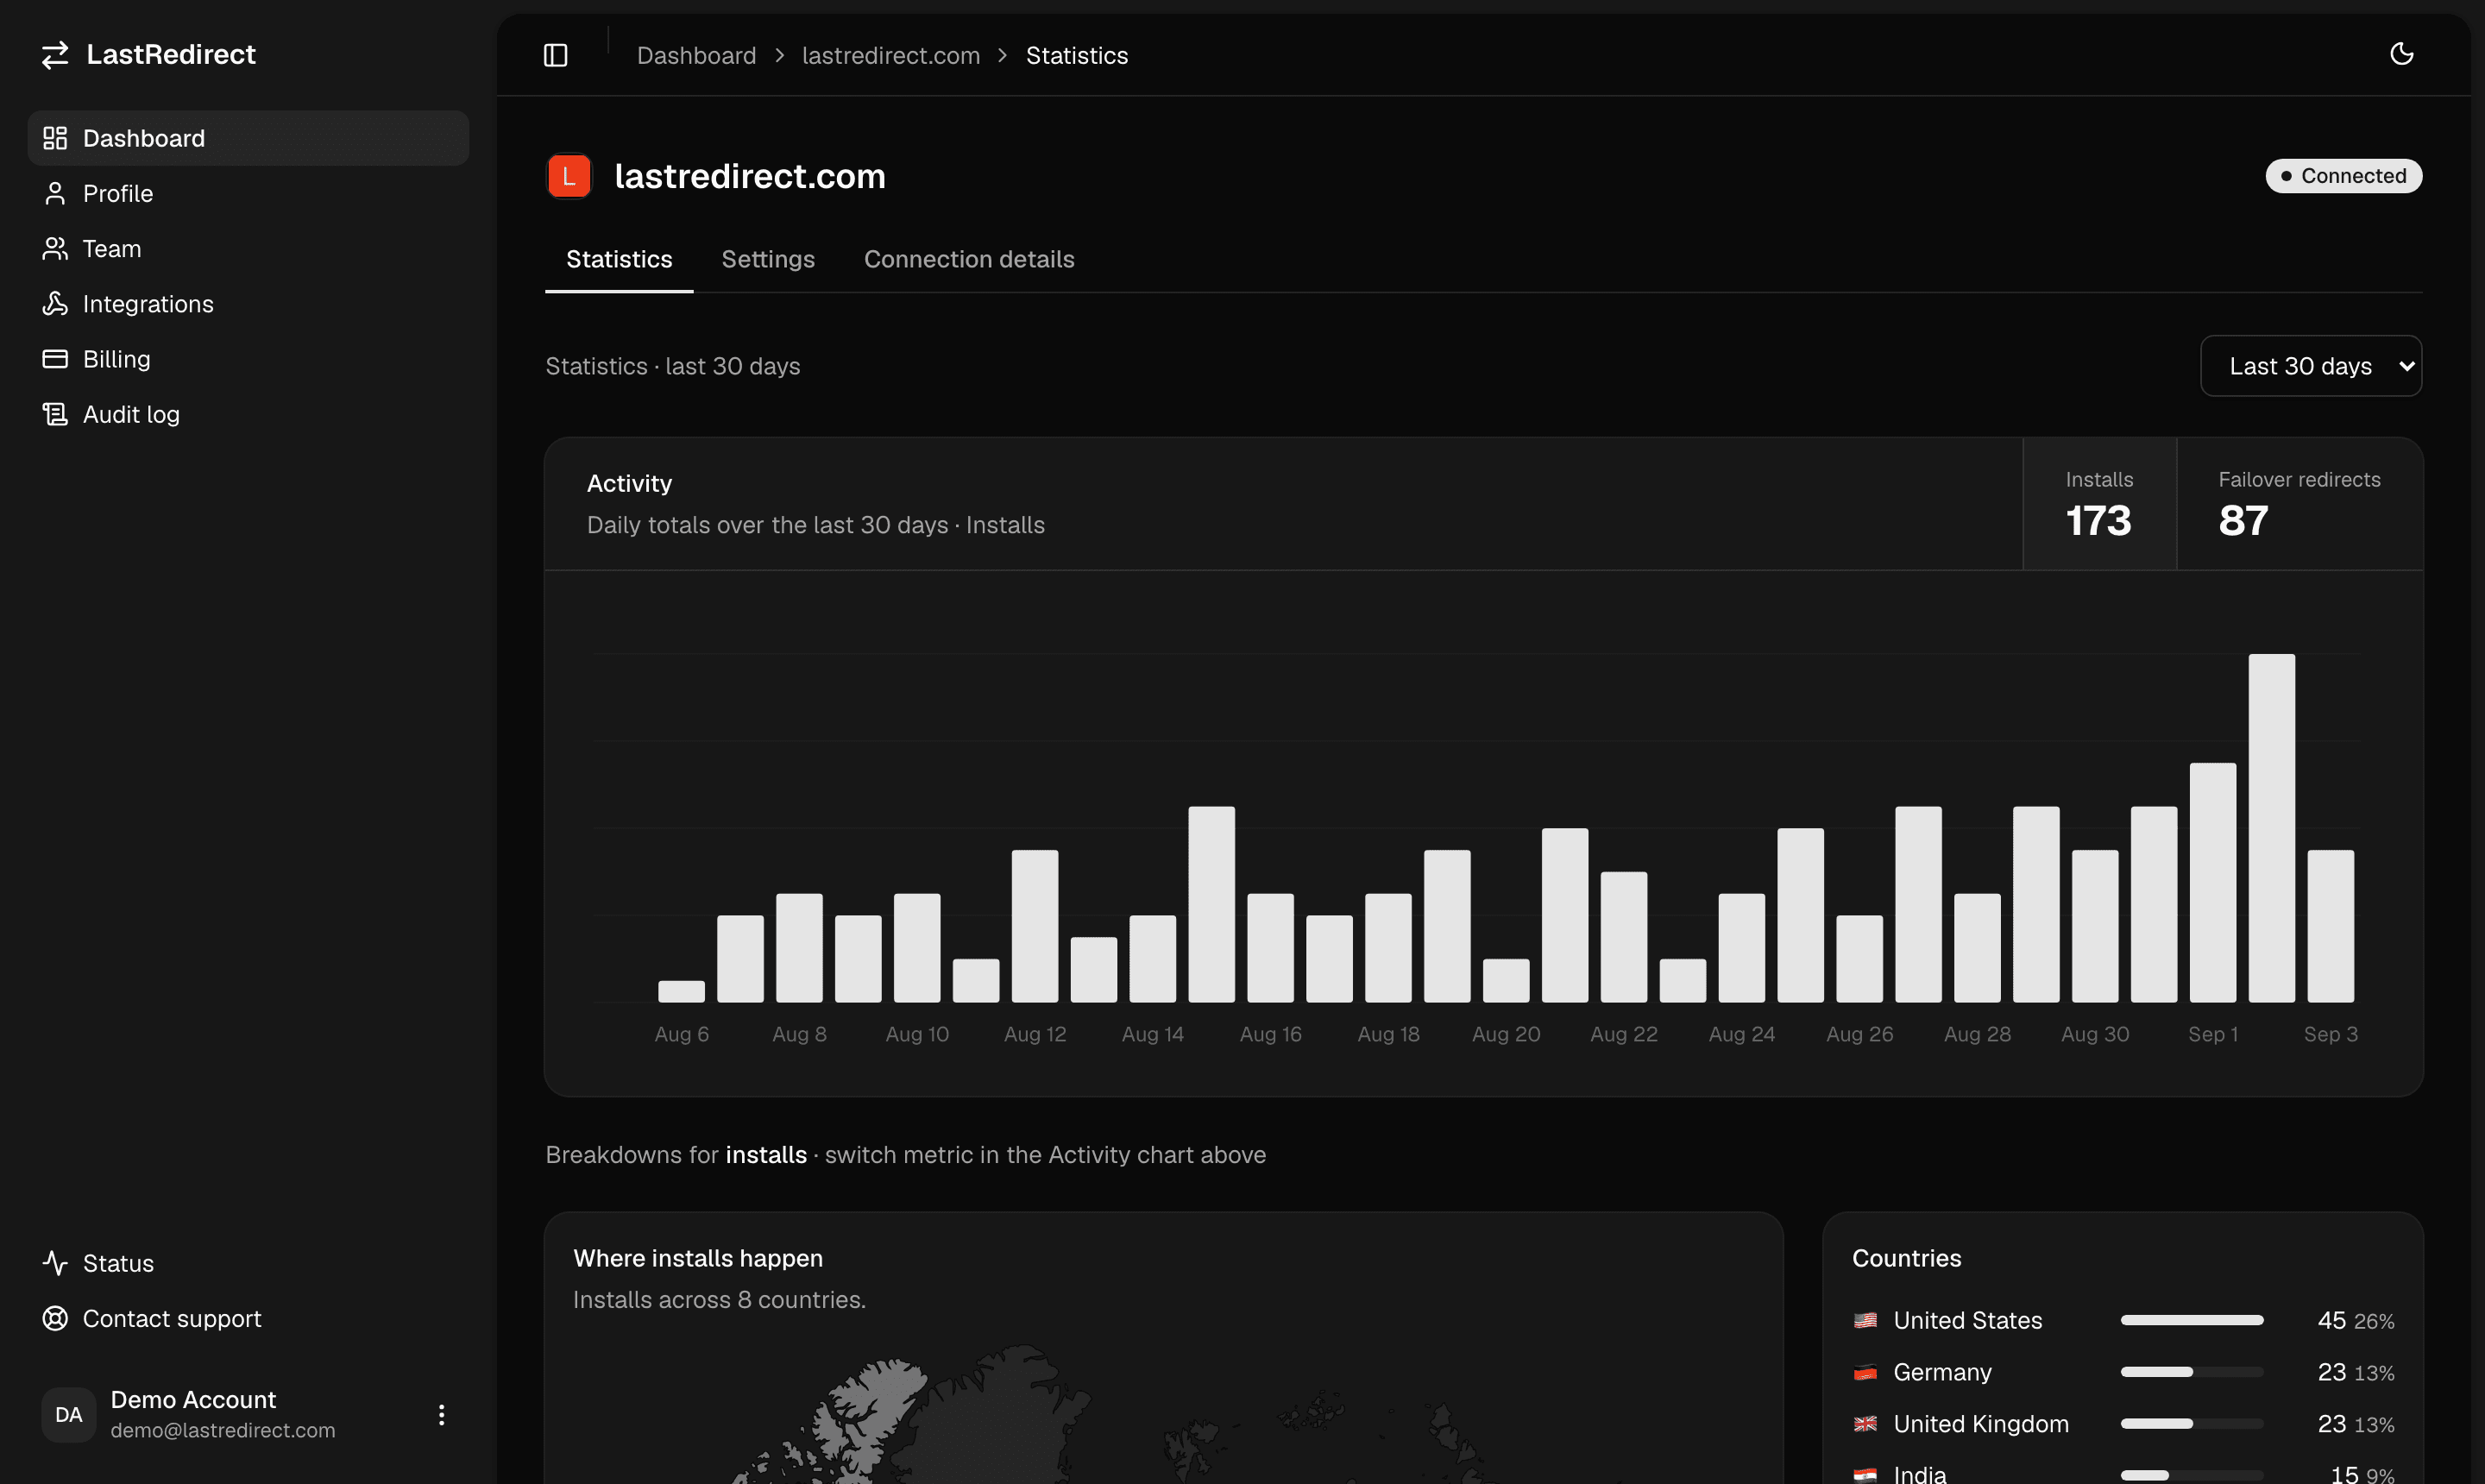
Task: Go to Billing page
Action: click(x=248, y=358)
